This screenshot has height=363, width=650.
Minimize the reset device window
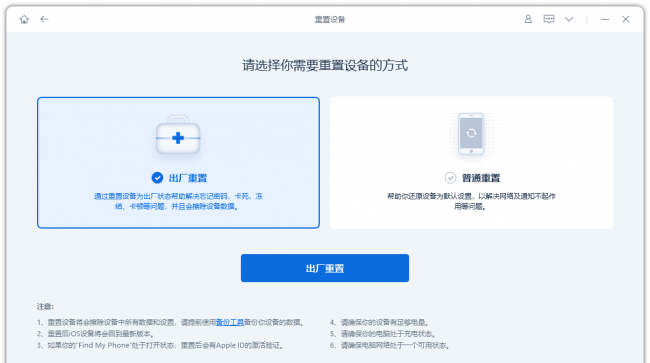point(605,19)
